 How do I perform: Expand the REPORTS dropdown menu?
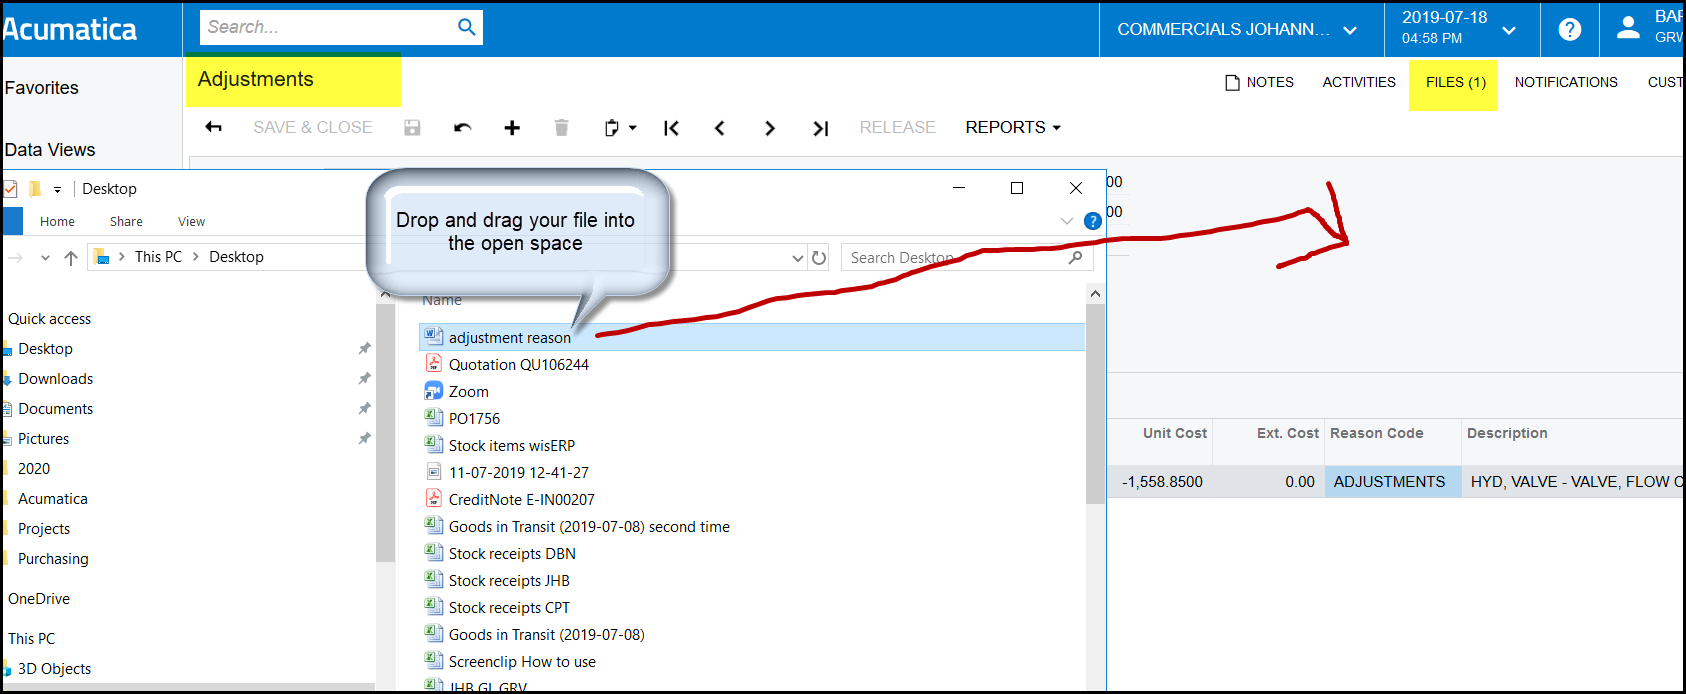point(1012,127)
